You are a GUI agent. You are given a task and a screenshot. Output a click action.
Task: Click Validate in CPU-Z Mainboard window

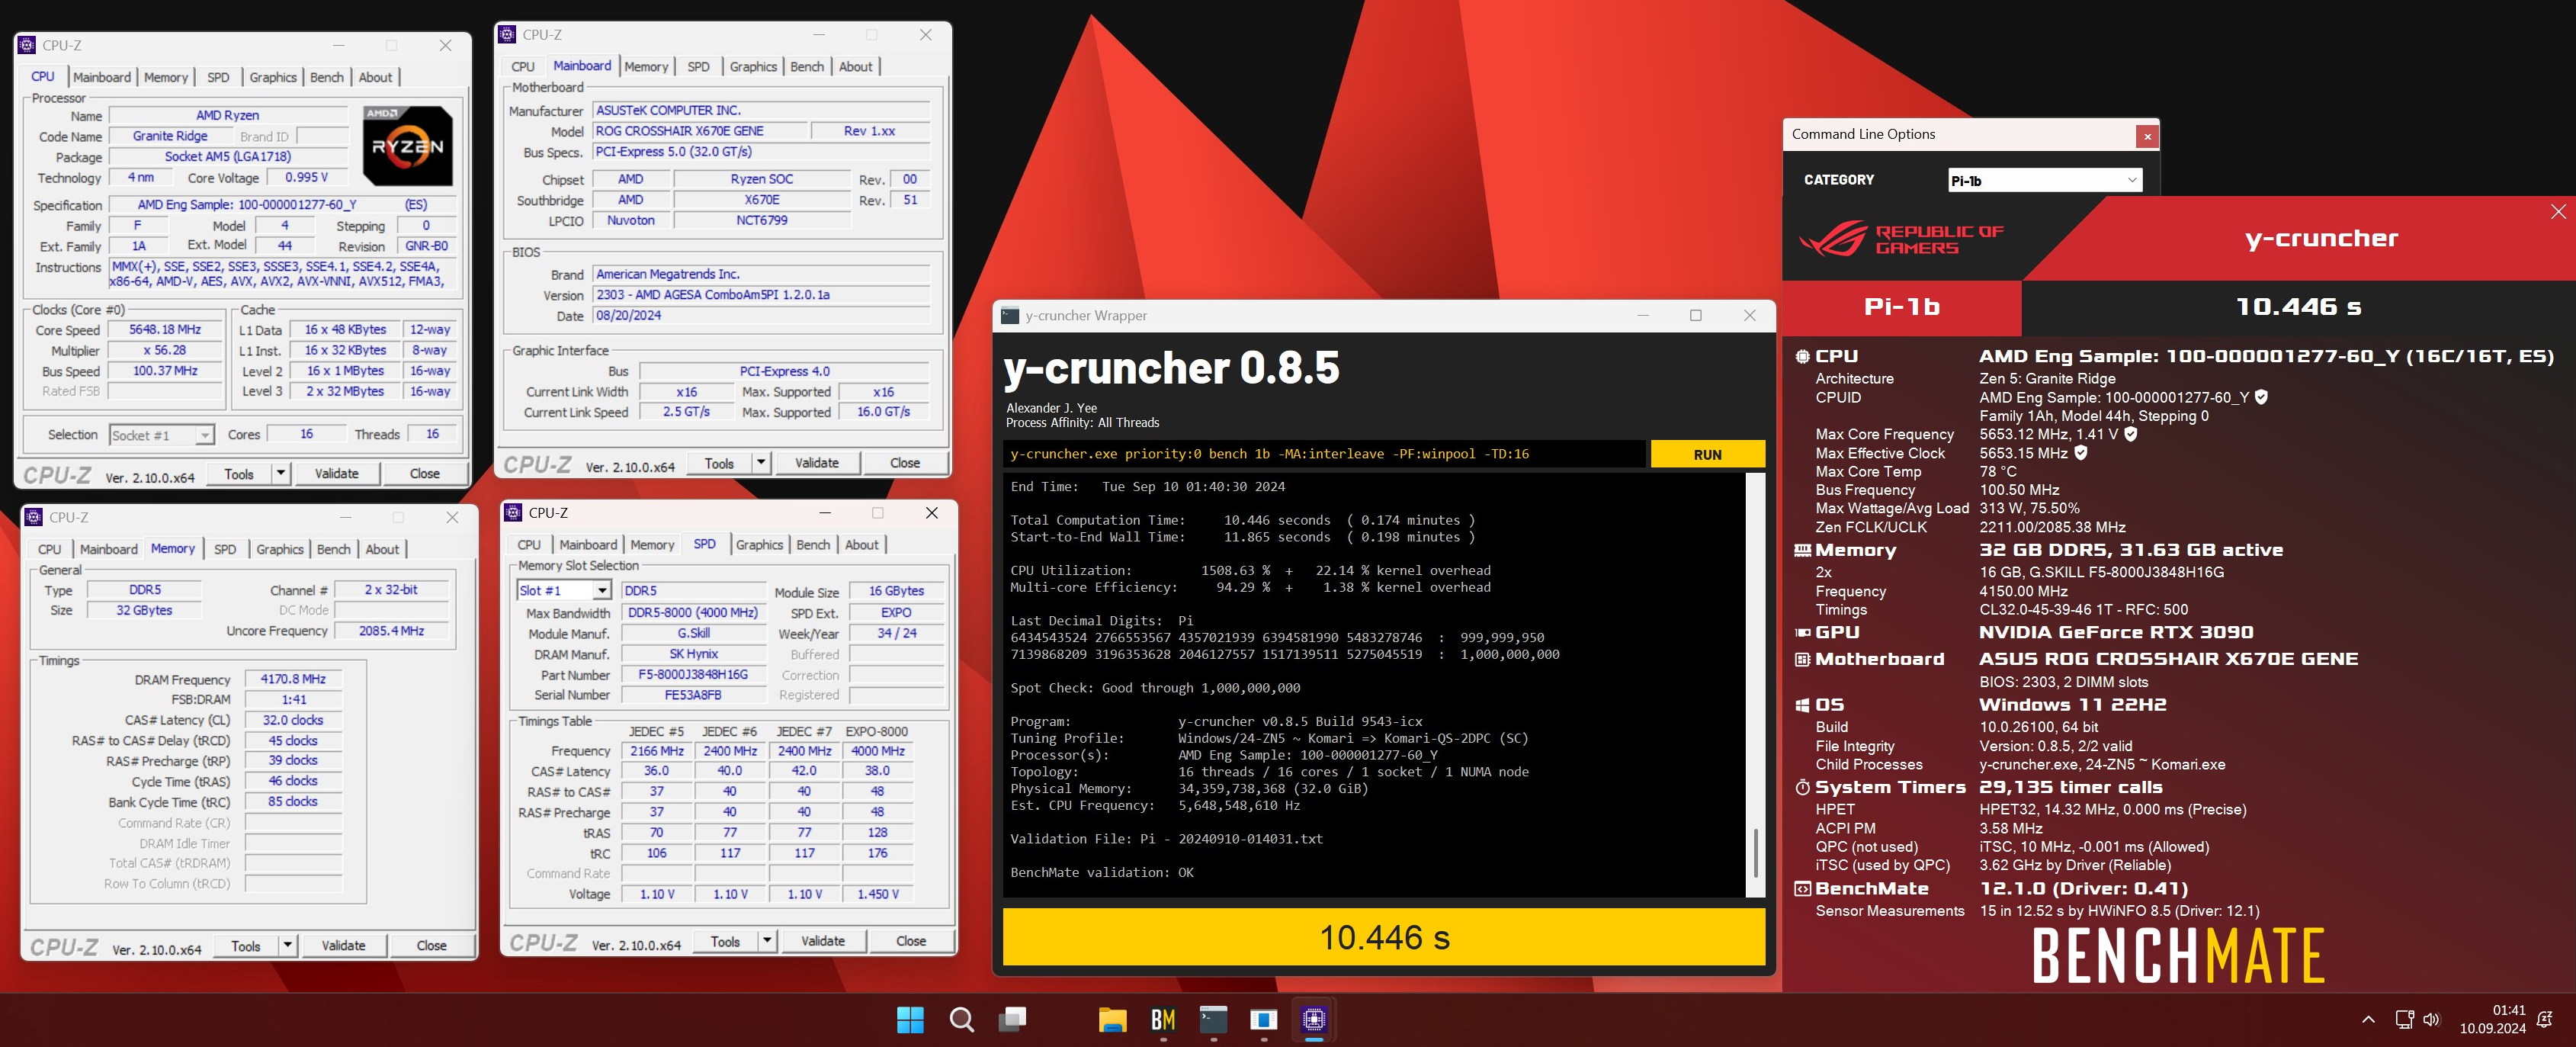816,462
